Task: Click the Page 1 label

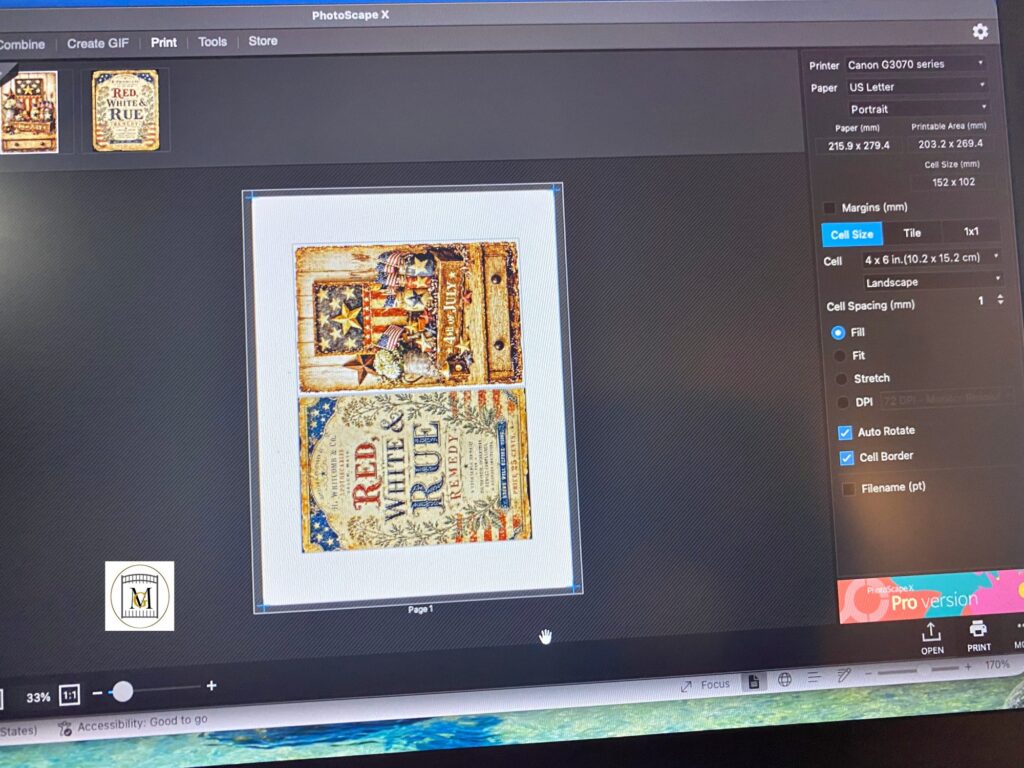Action: [x=421, y=609]
